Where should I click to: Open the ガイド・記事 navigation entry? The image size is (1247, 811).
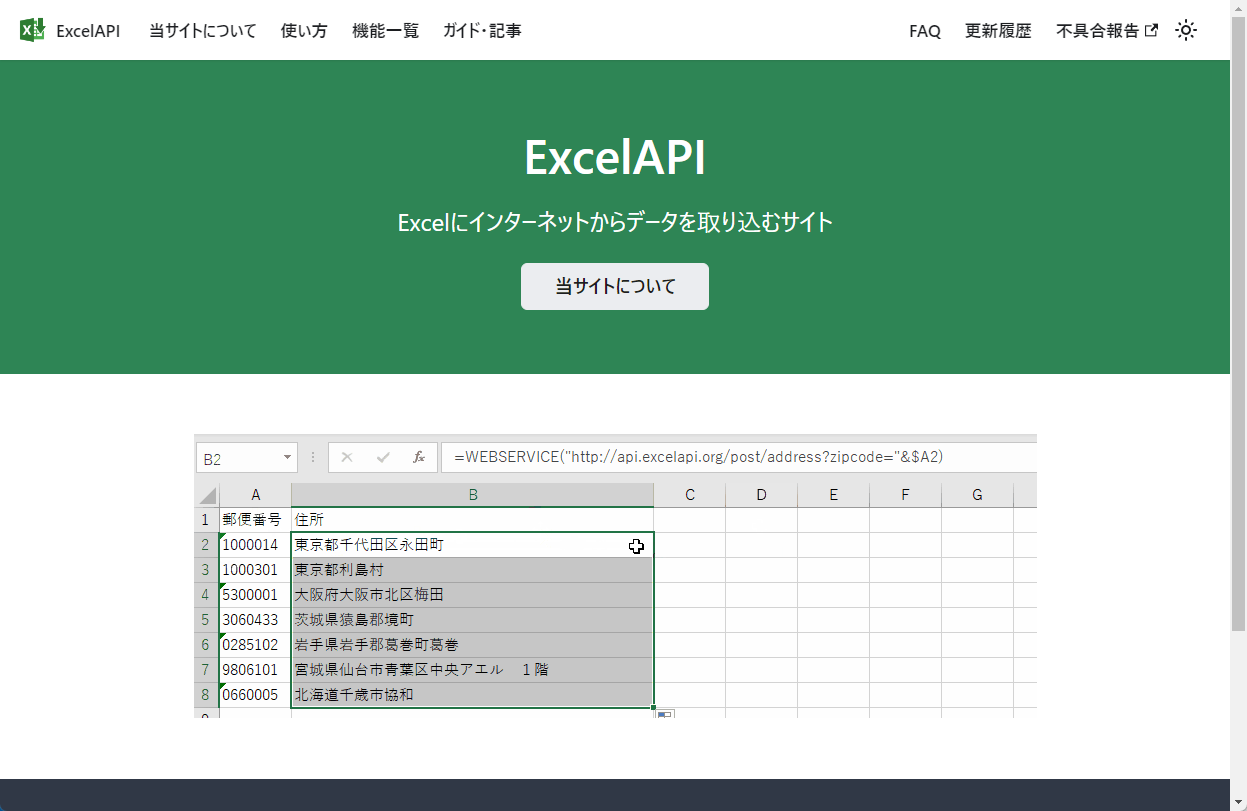pyautogui.click(x=481, y=31)
